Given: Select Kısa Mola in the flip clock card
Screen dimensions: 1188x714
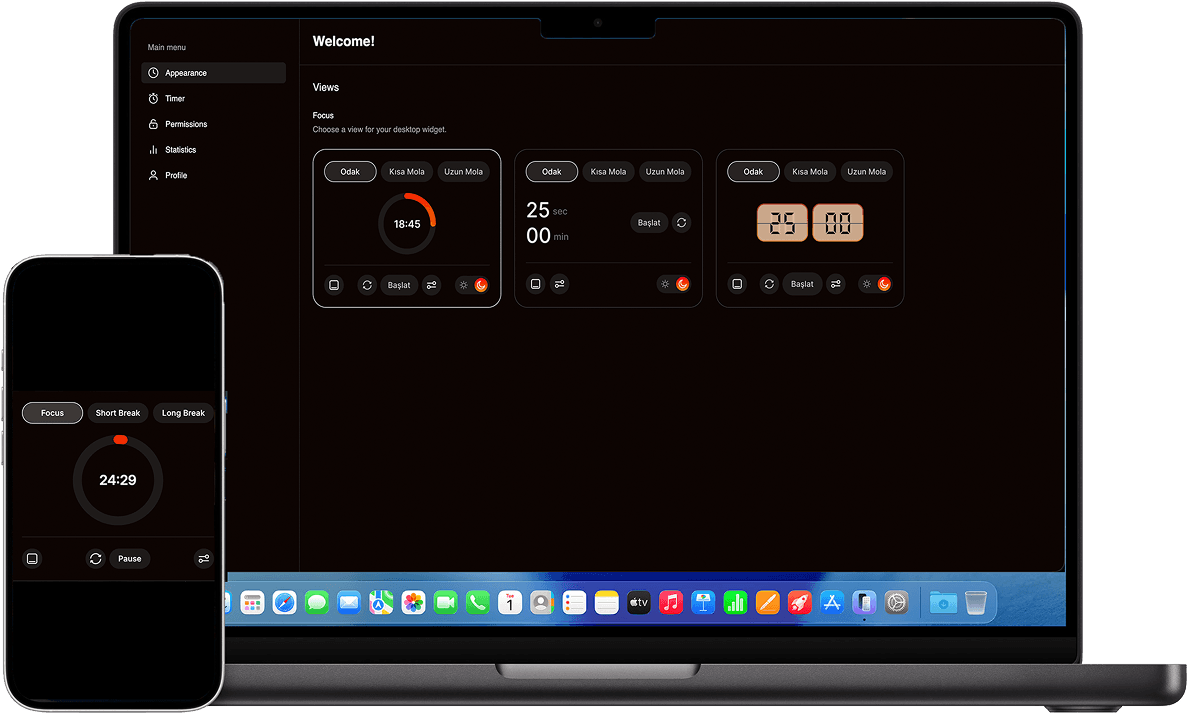Looking at the screenshot, I should (x=810, y=172).
